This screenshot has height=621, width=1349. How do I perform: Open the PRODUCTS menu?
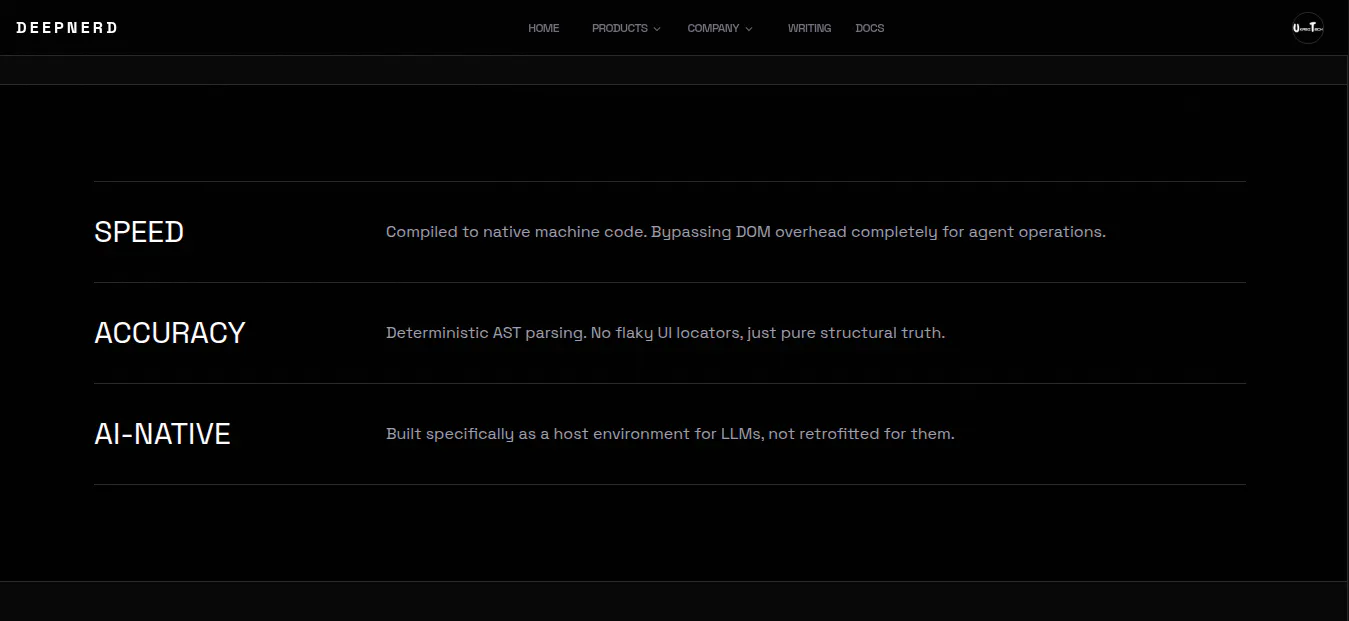coord(626,28)
